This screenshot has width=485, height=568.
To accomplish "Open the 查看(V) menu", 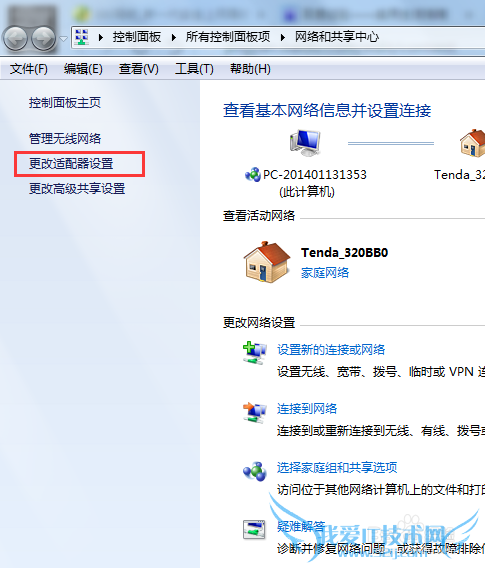I will coord(139,68).
